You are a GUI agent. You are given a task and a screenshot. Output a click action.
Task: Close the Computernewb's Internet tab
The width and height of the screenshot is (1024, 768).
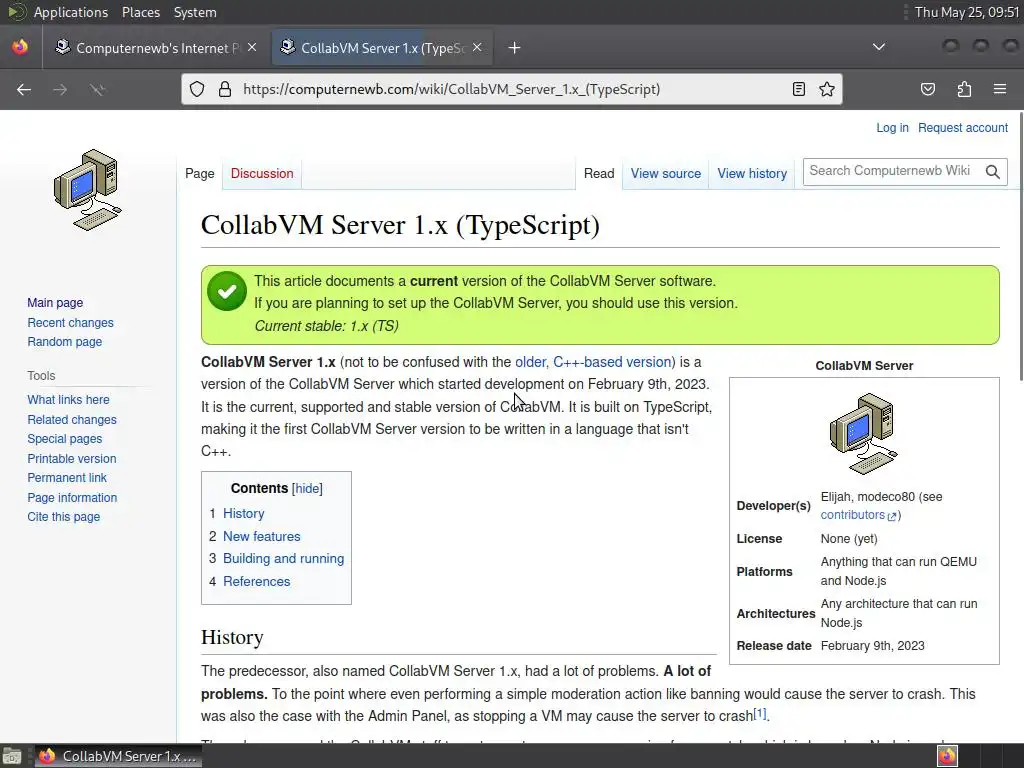pyautogui.click(x=252, y=47)
